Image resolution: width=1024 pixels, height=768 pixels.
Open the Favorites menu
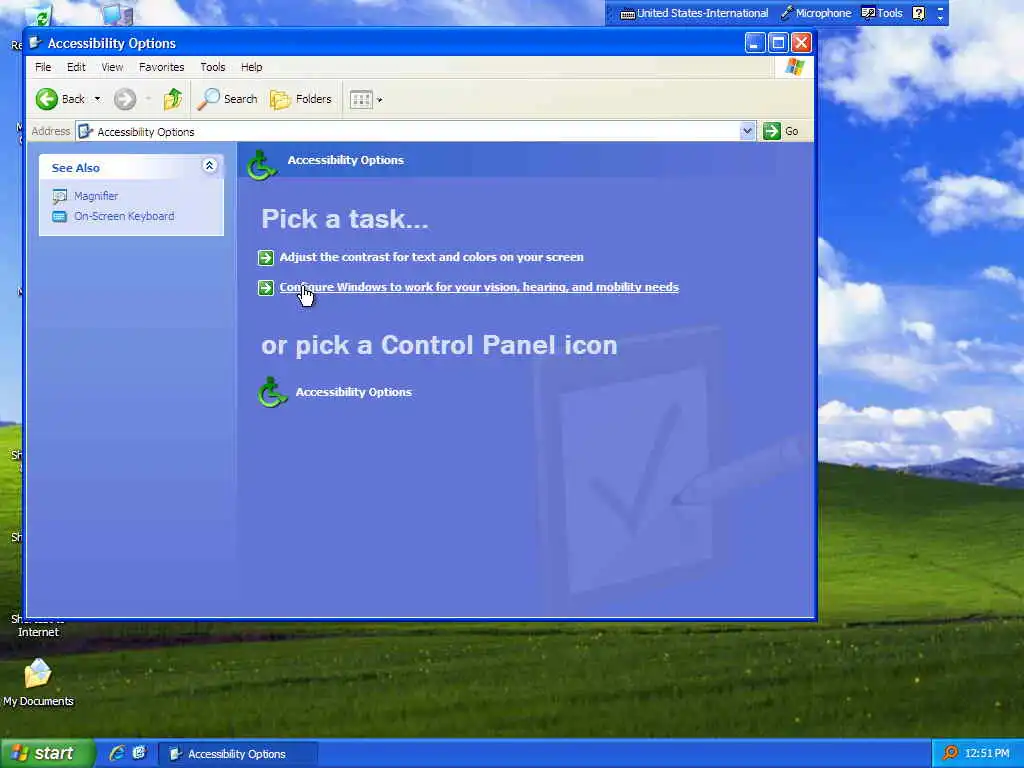(161, 67)
